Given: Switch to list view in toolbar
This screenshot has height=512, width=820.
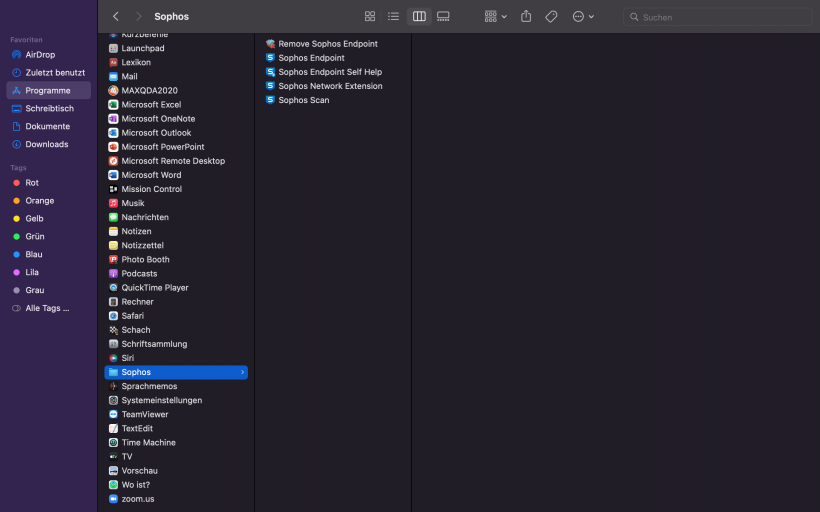Looking at the screenshot, I should [x=394, y=17].
